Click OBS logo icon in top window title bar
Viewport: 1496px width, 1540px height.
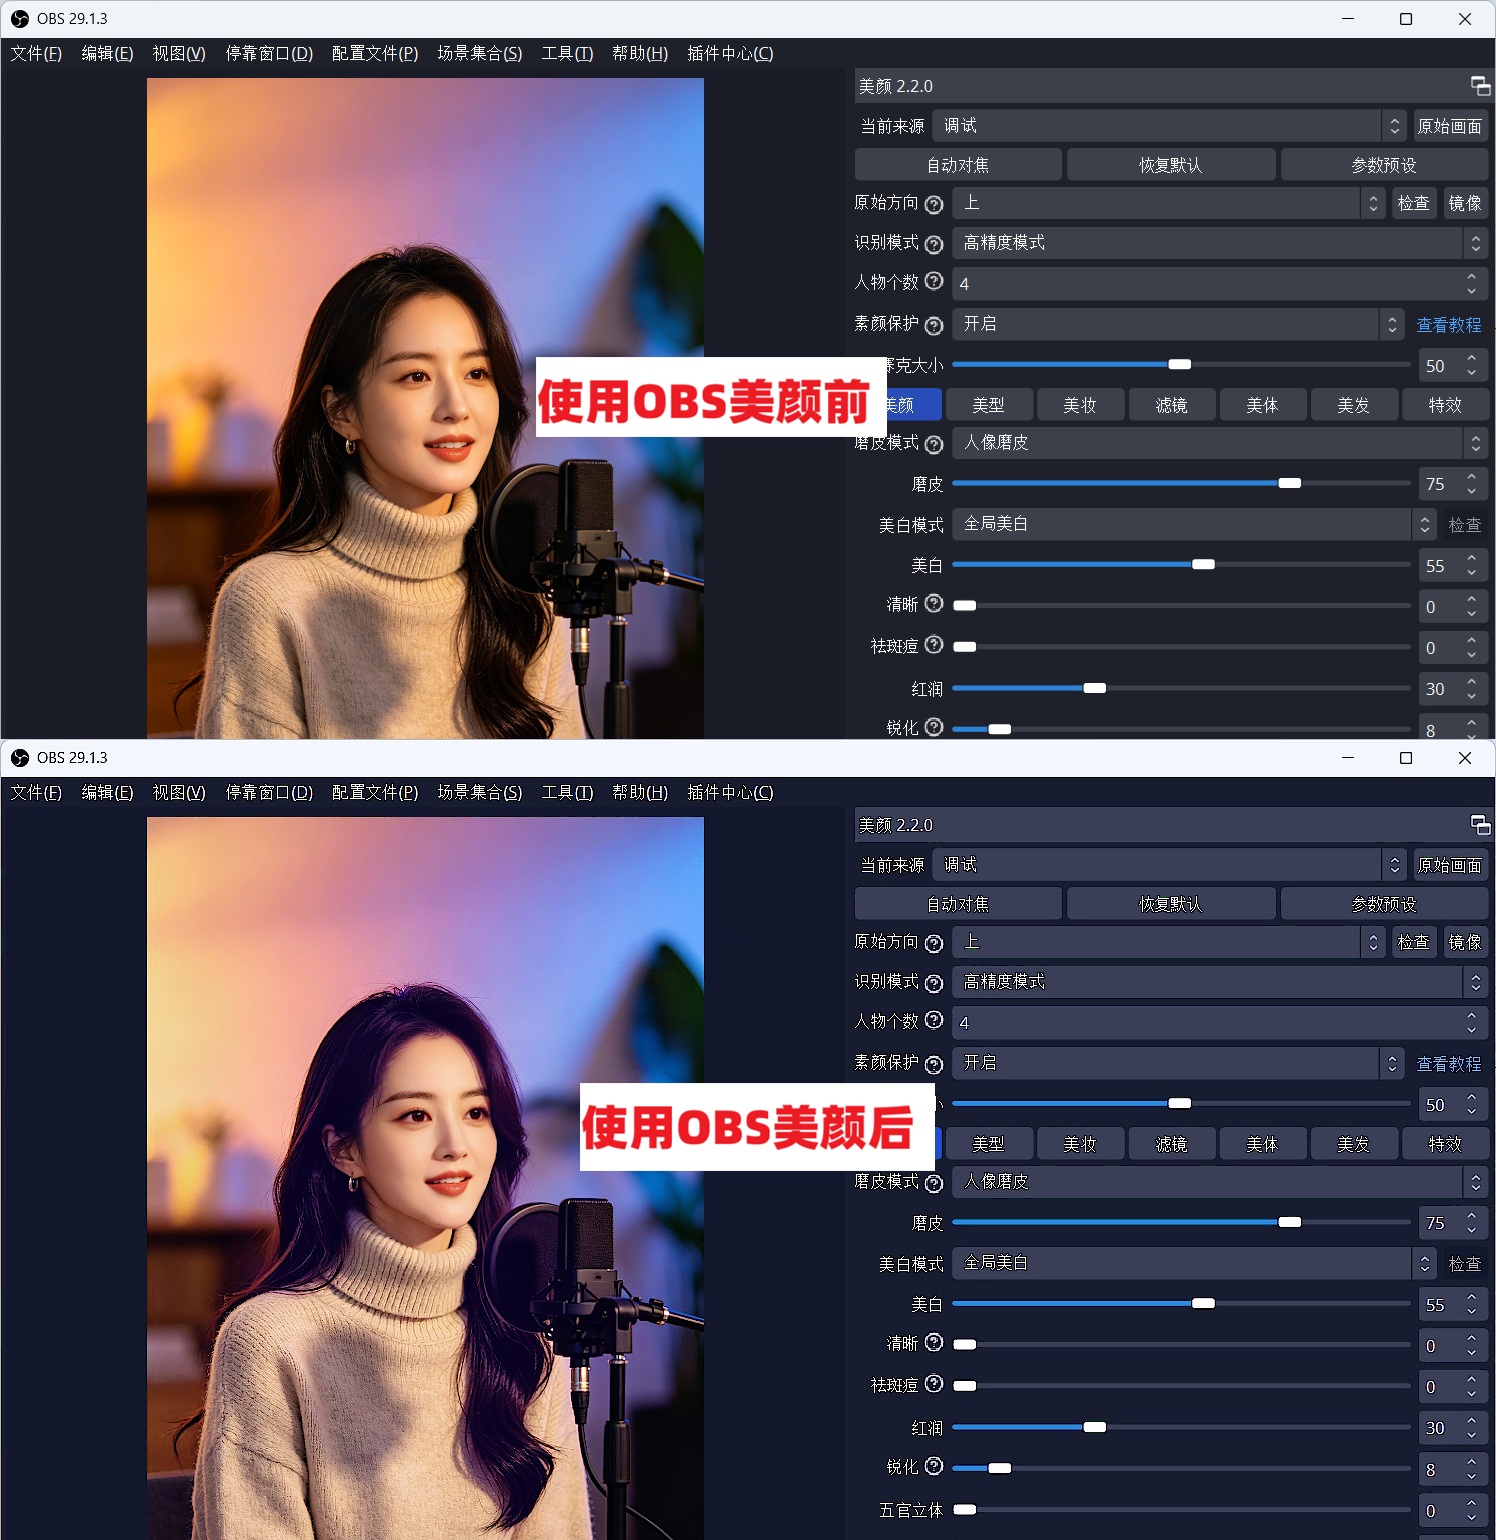pyautogui.click(x=20, y=19)
